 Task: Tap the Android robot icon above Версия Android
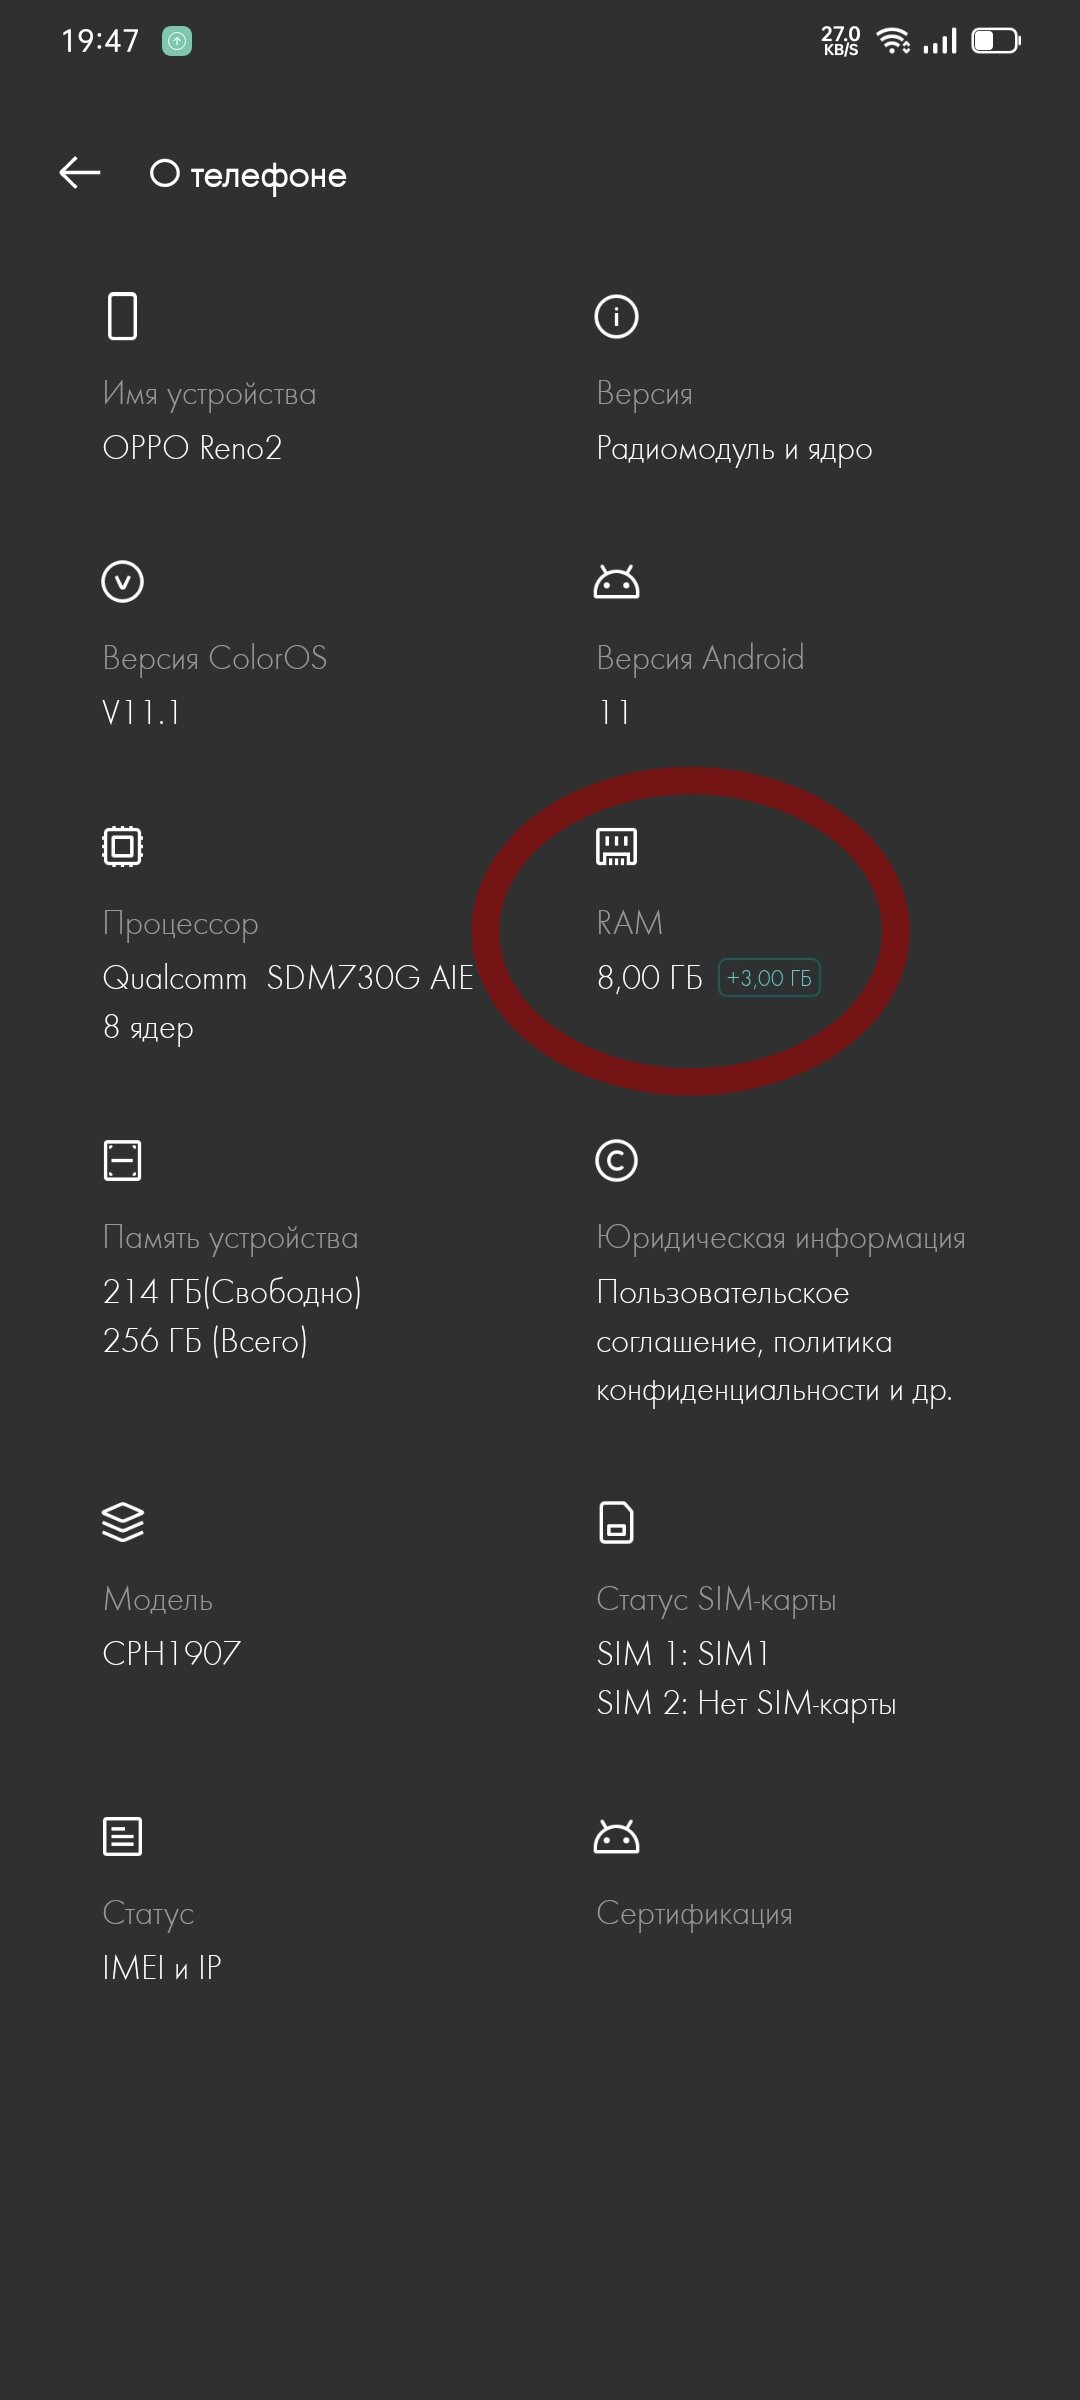point(616,582)
